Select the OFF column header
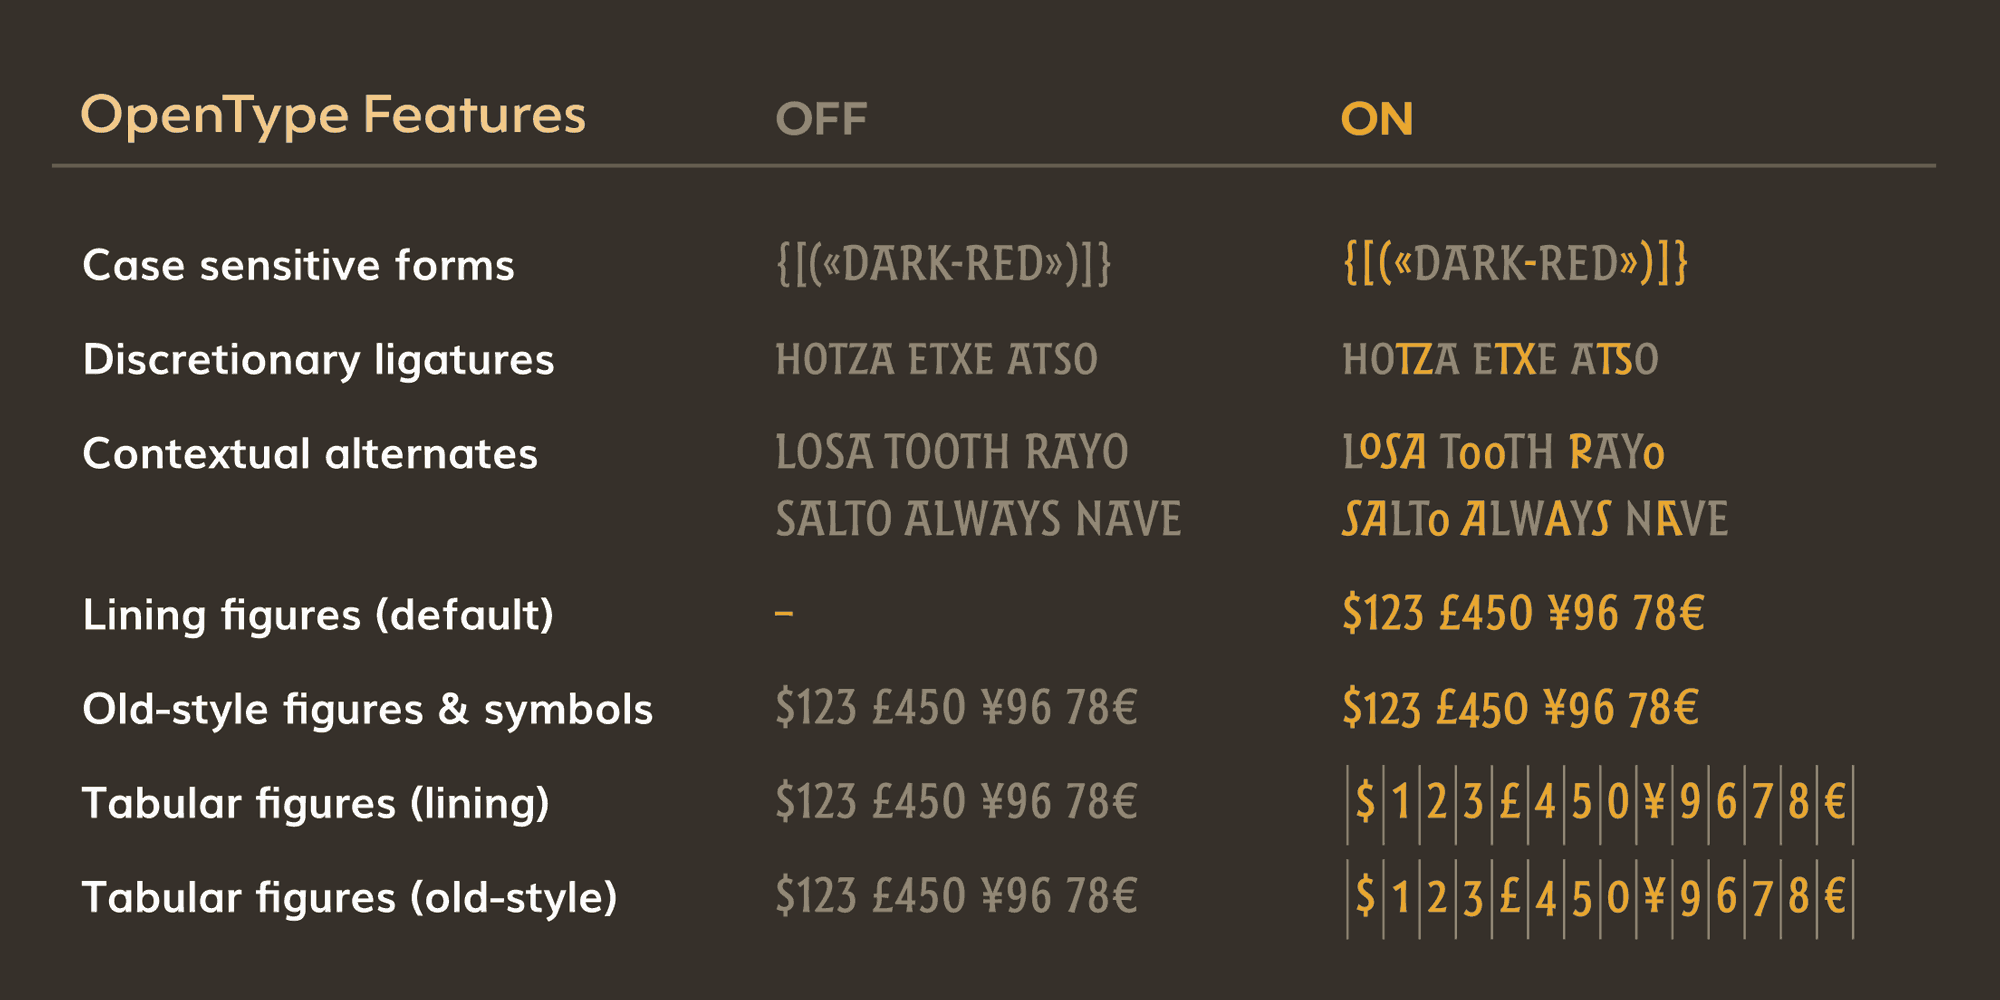 [821, 120]
